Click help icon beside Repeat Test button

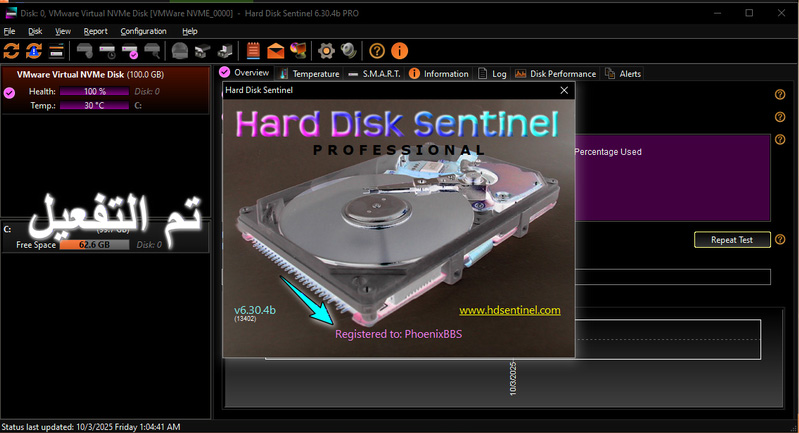pyautogui.click(x=780, y=240)
